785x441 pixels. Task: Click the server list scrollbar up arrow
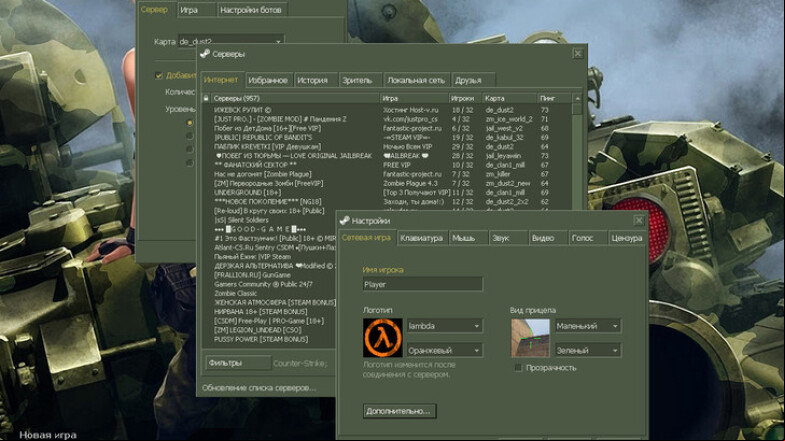click(577, 99)
